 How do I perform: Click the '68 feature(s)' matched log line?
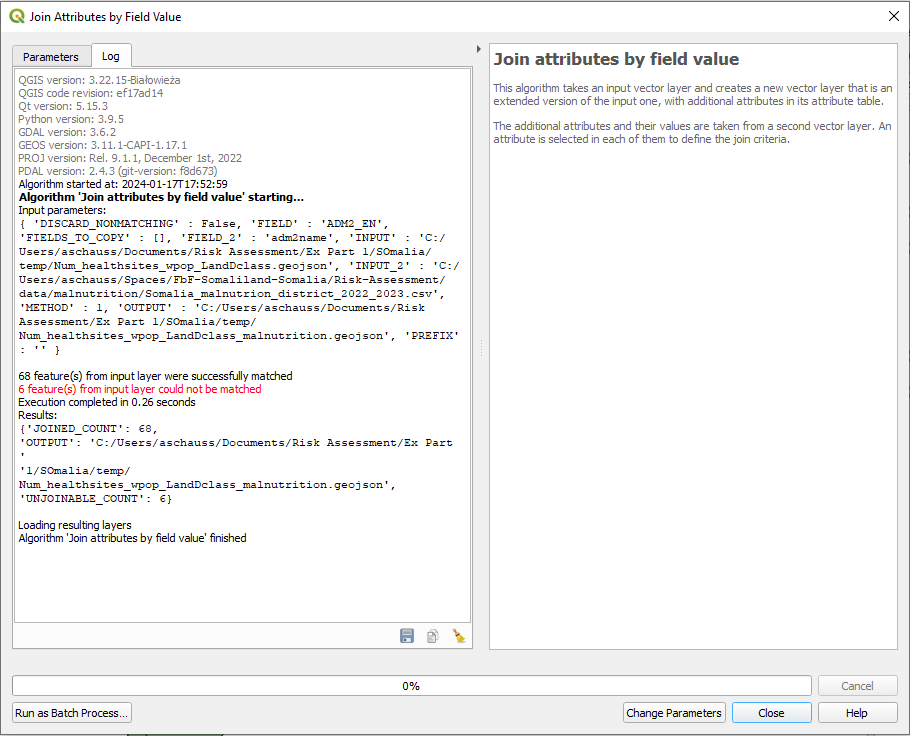(155, 376)
